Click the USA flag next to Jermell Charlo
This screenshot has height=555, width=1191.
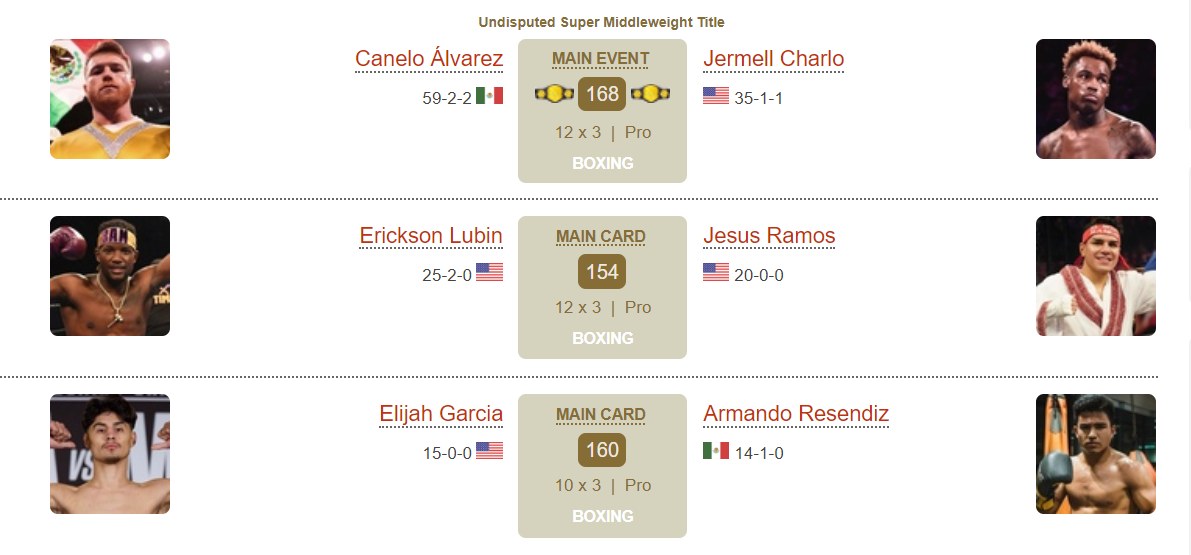pos(716,96)
